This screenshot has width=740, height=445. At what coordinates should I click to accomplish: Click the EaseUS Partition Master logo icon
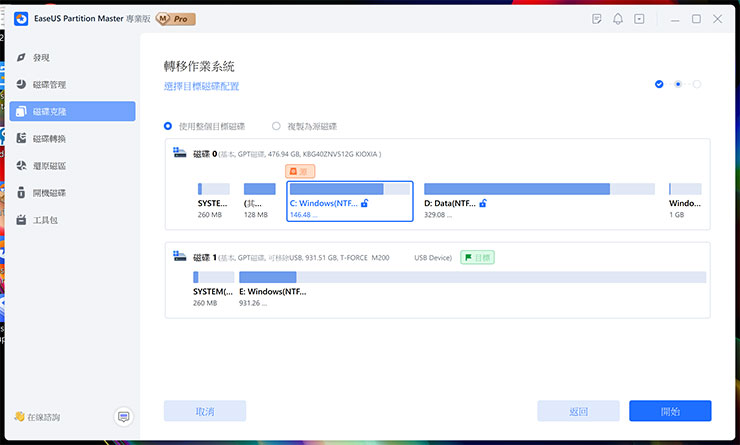coord(21,19)
